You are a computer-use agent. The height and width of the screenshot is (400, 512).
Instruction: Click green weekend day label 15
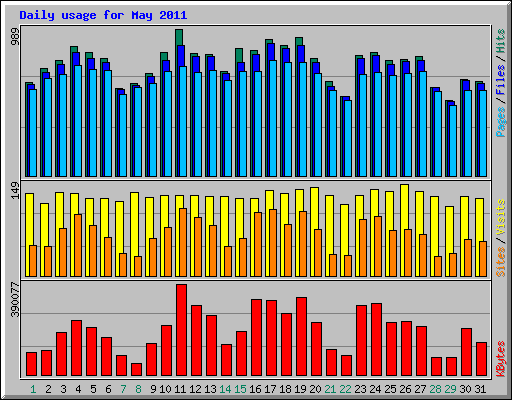tap(240, 389)
